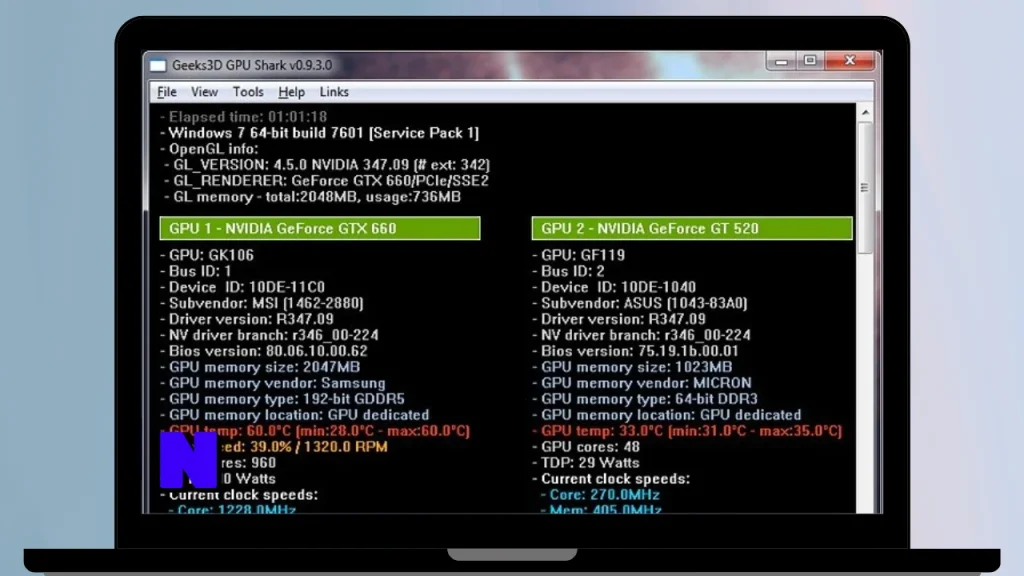Click the Bus ID: 1 line

click(x=196, y=271)
